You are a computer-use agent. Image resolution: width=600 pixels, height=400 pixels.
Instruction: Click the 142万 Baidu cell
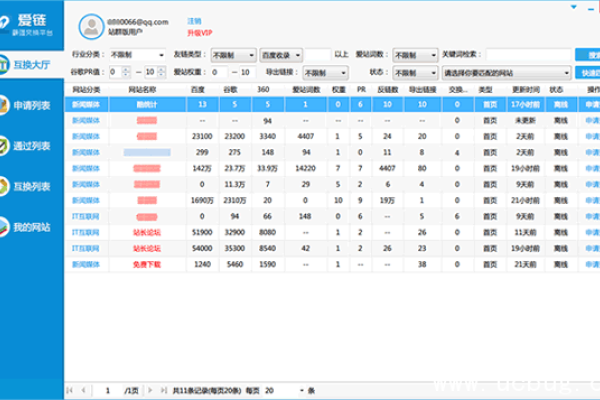click(x=202, y=168)
